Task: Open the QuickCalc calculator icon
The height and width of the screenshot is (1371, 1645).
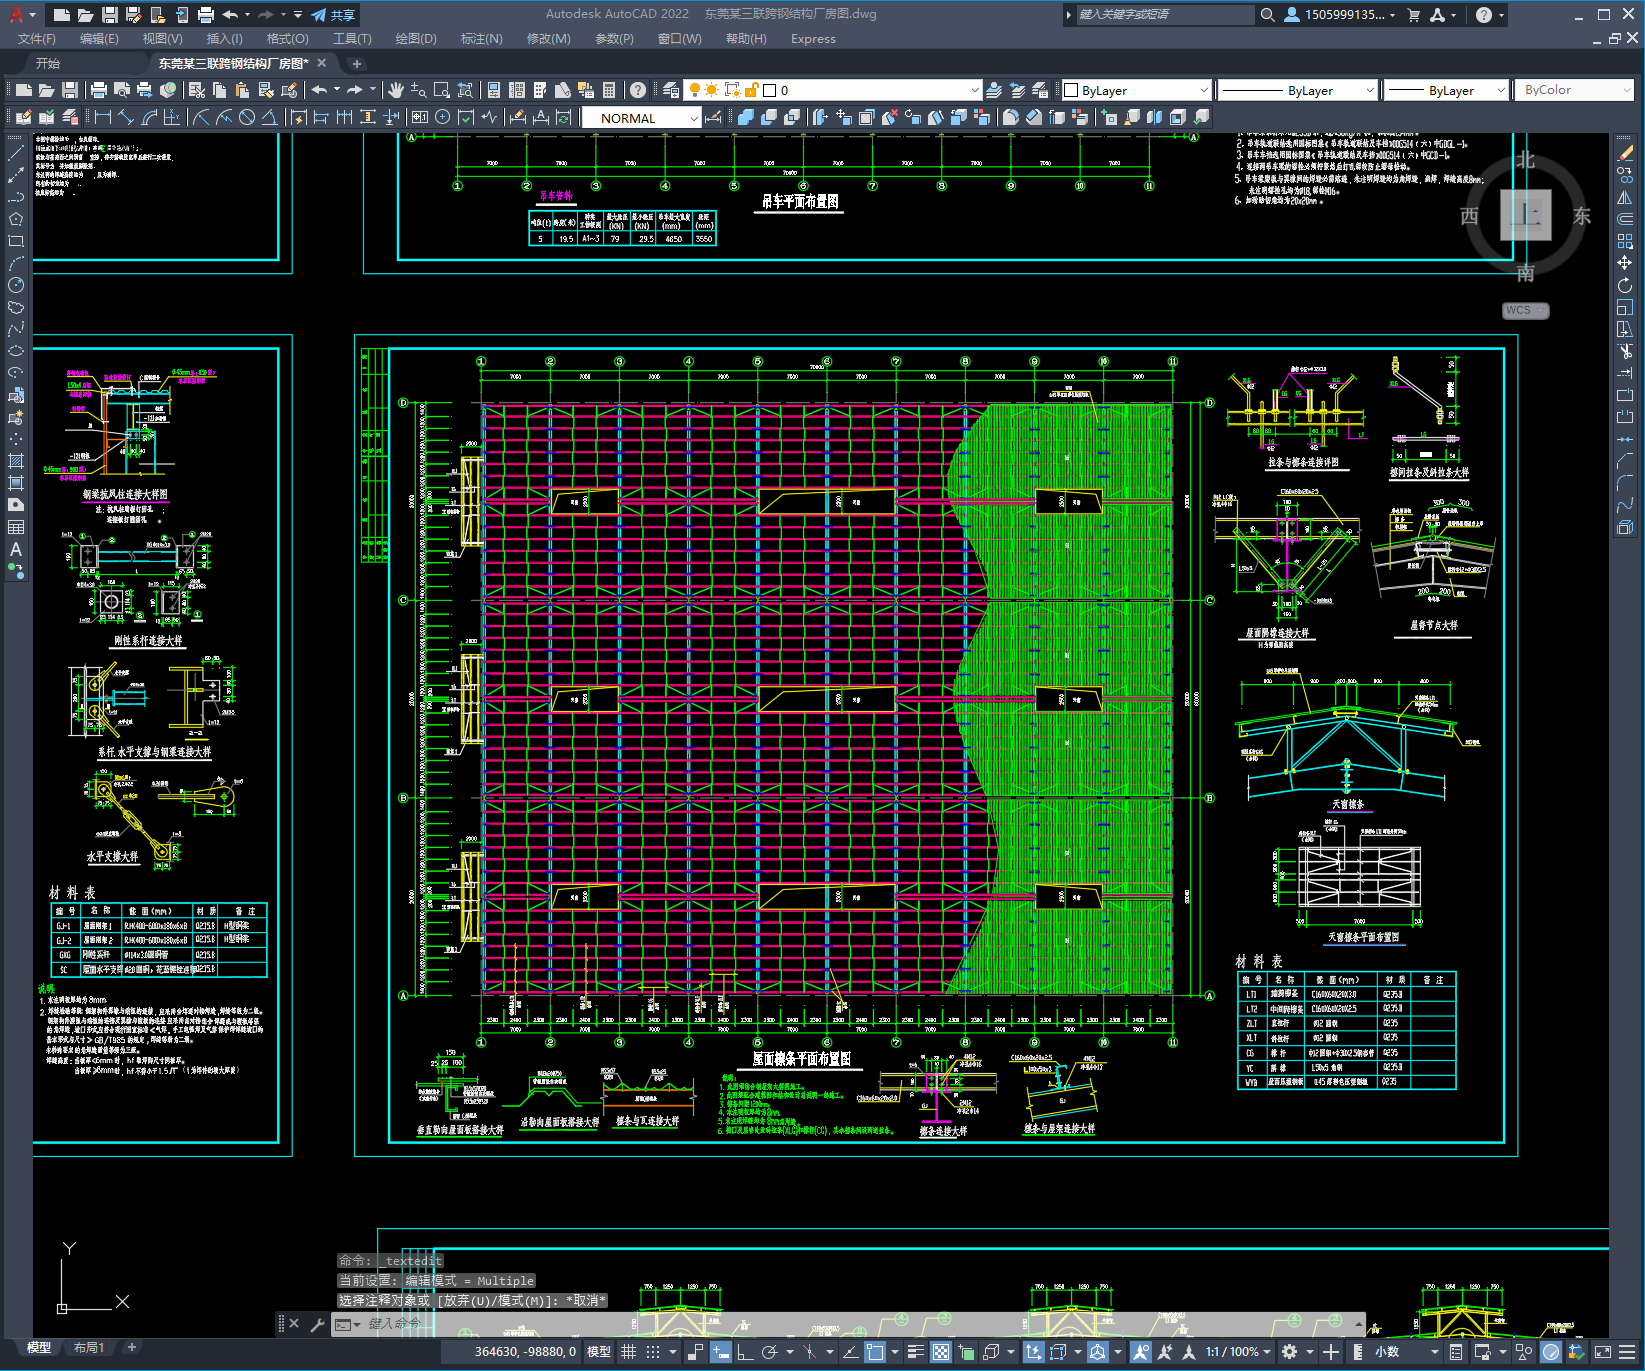Action: pos(609,90)
